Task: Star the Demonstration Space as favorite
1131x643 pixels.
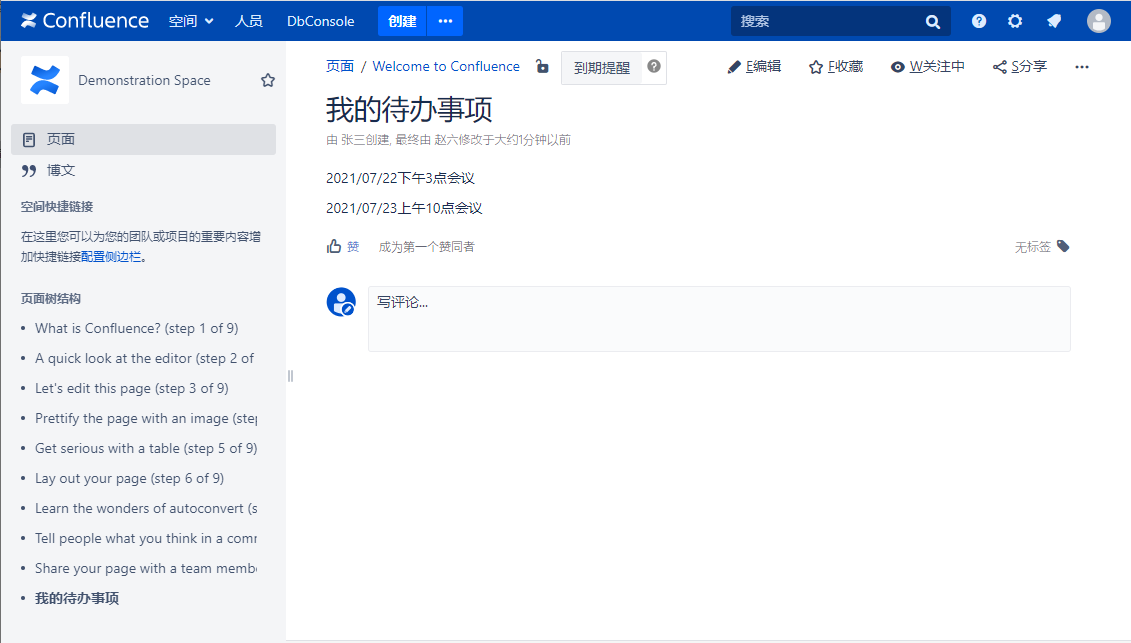Action: [268, 80]
